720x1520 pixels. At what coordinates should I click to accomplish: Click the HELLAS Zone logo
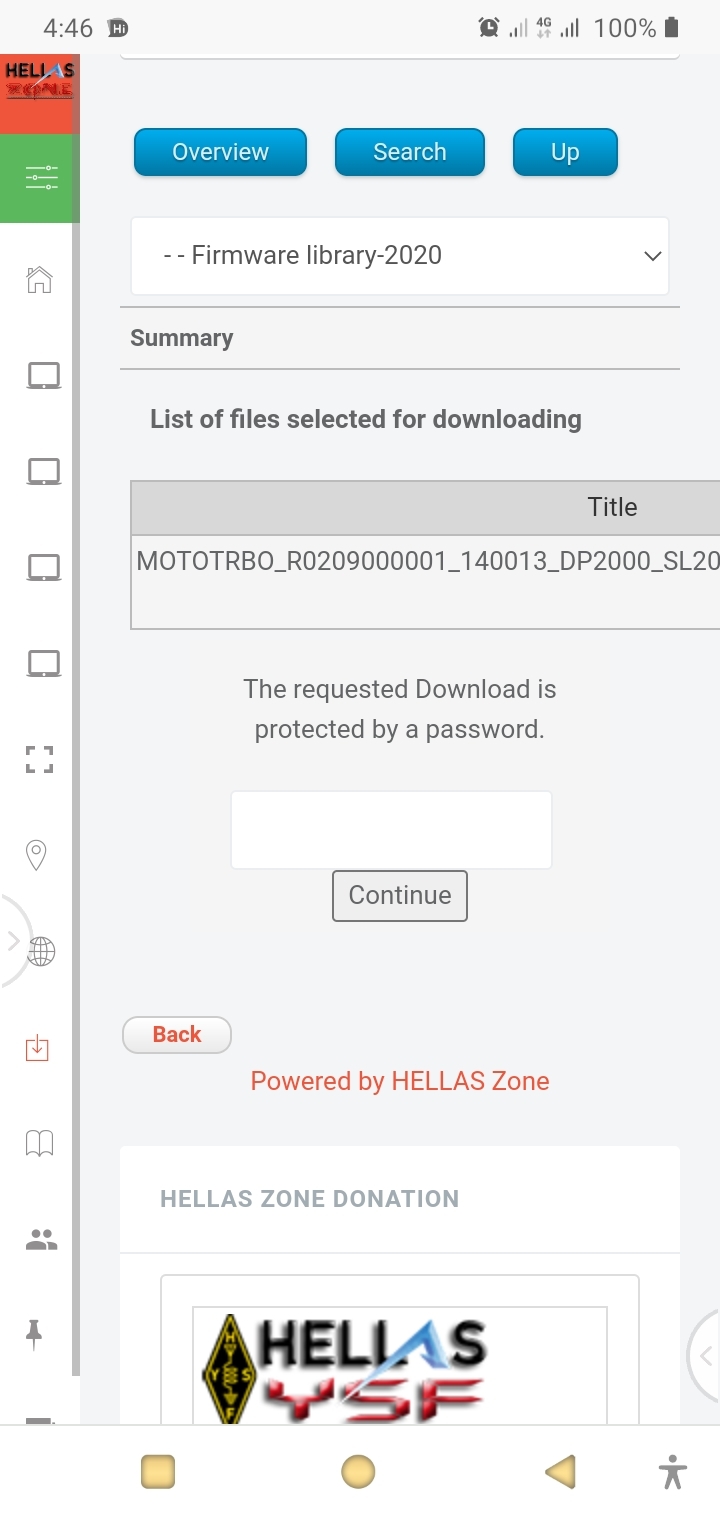(x=39, y=81)
